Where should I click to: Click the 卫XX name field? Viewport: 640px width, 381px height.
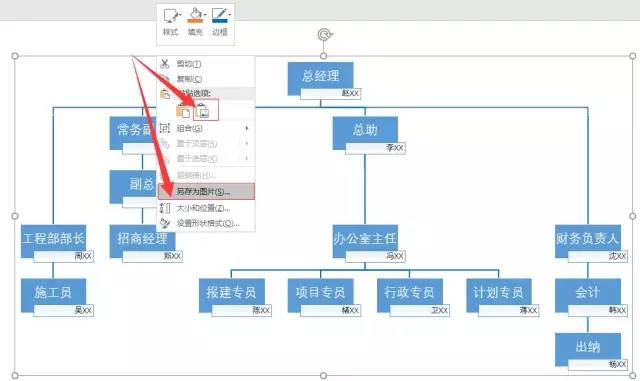[420, 311]
